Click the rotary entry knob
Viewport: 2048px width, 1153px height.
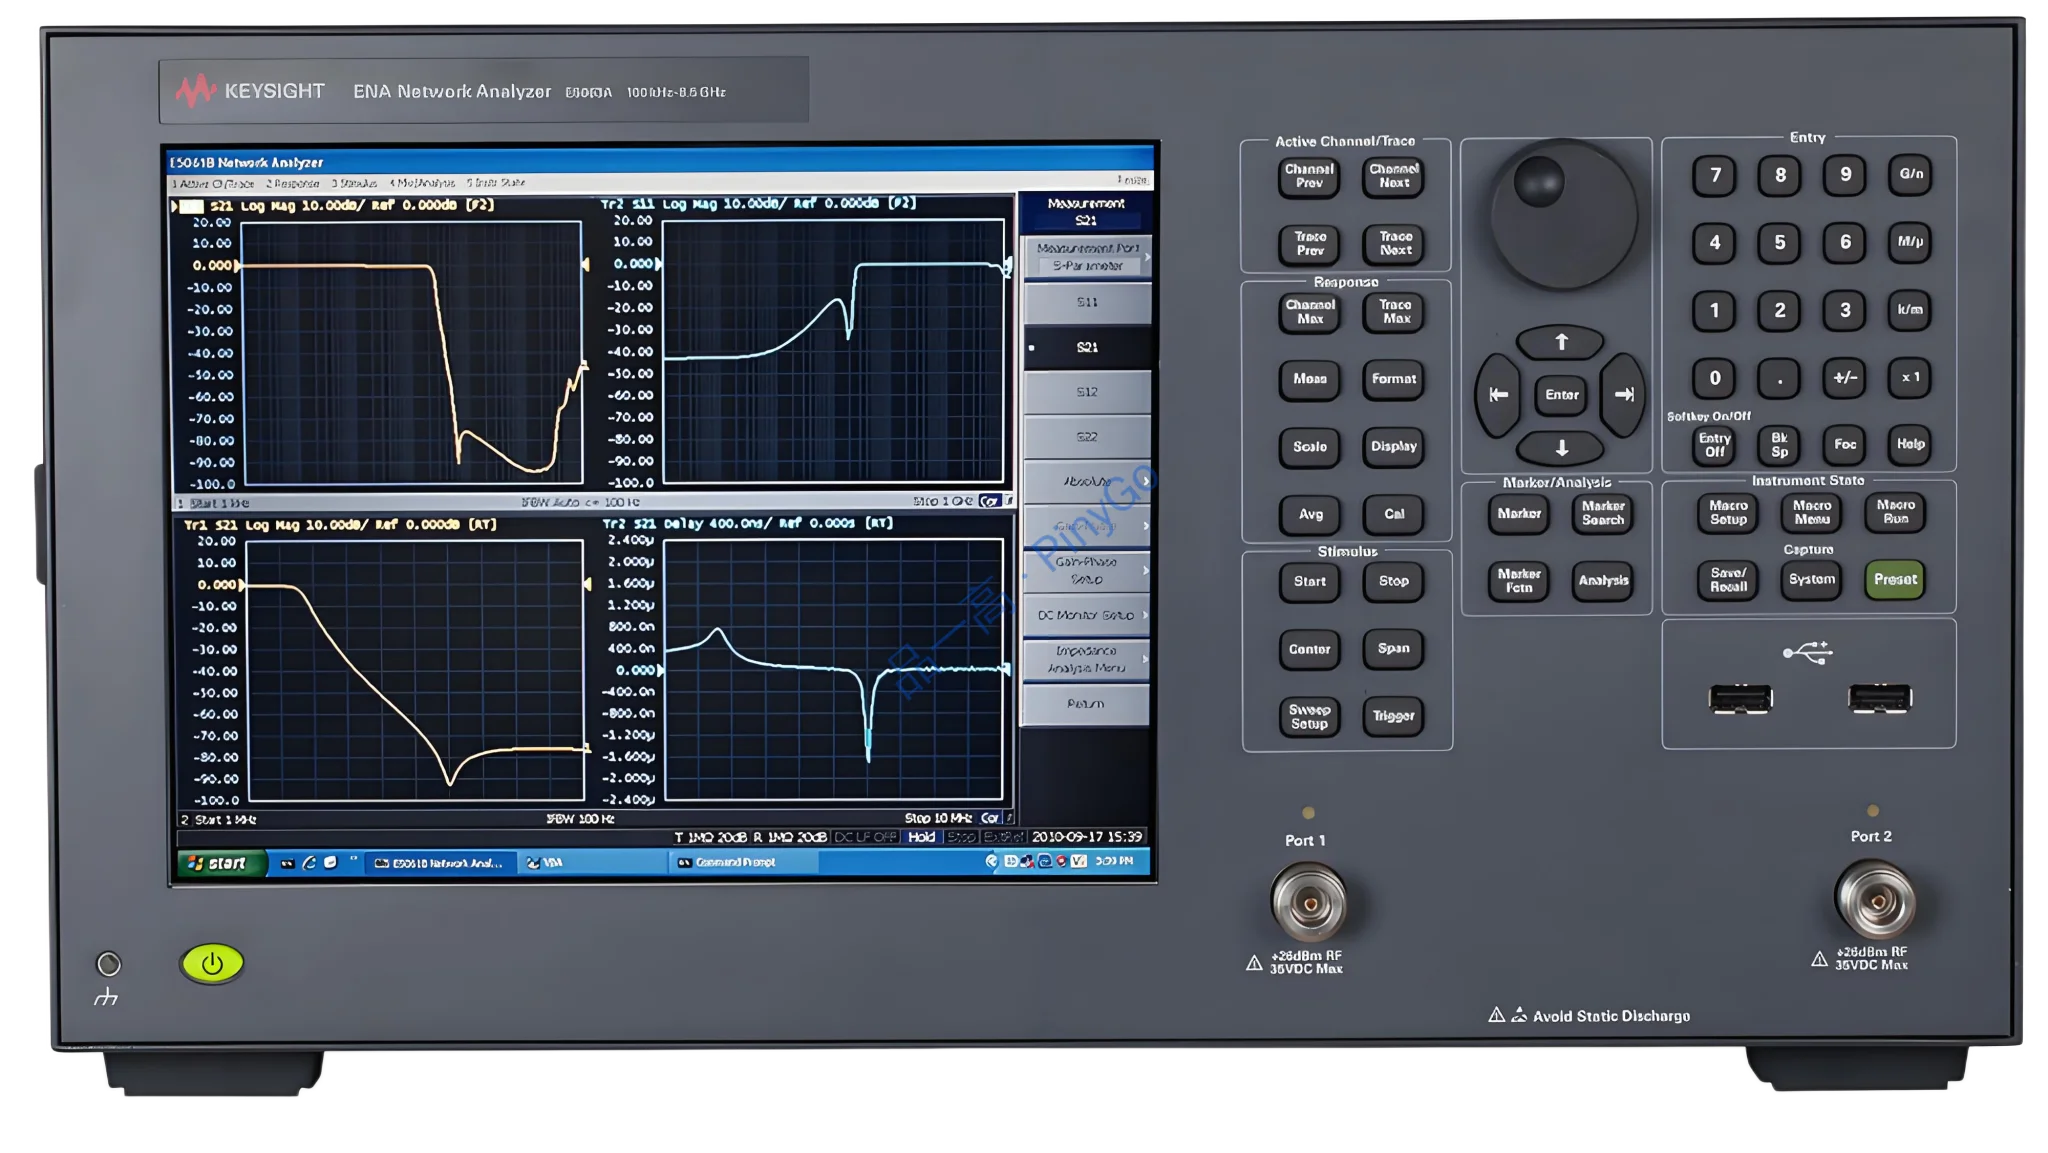pos(1564,214)
